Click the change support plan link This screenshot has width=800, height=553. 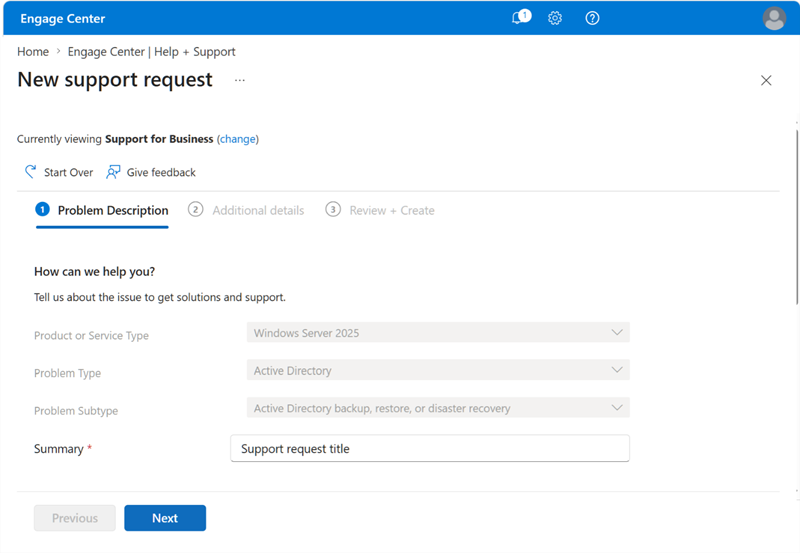pos(238,139)
